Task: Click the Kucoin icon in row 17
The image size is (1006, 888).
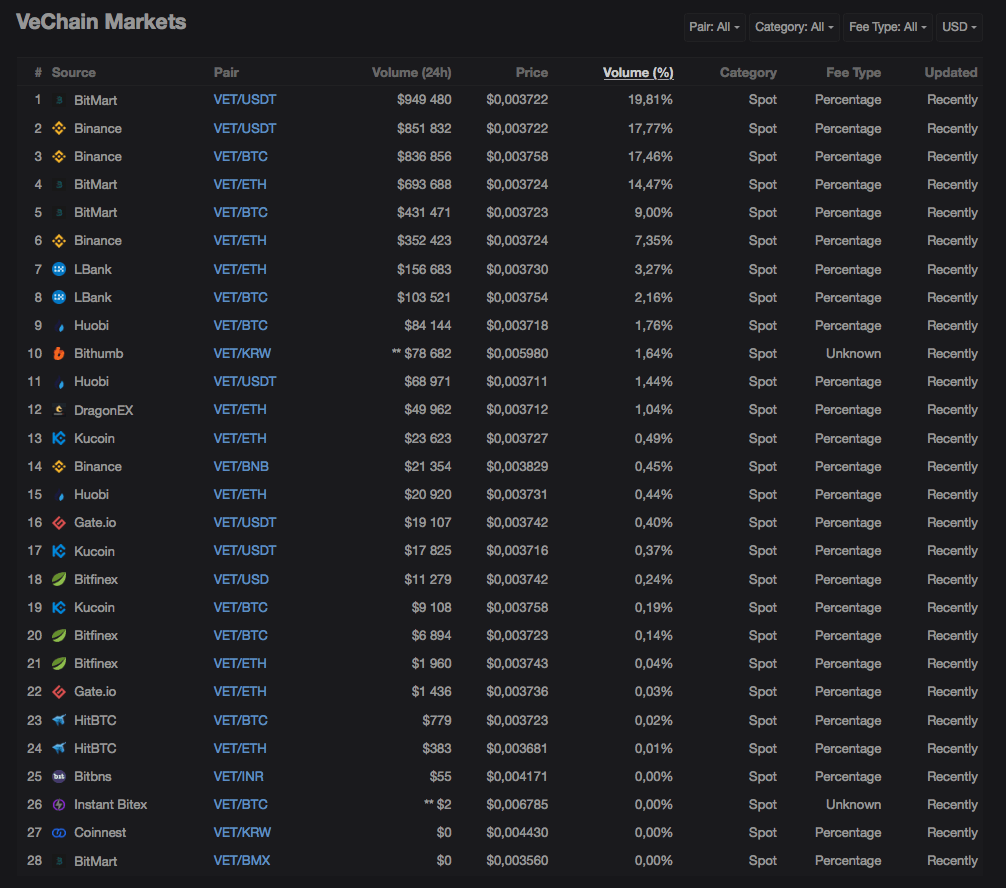Action: tap(59, 551)
